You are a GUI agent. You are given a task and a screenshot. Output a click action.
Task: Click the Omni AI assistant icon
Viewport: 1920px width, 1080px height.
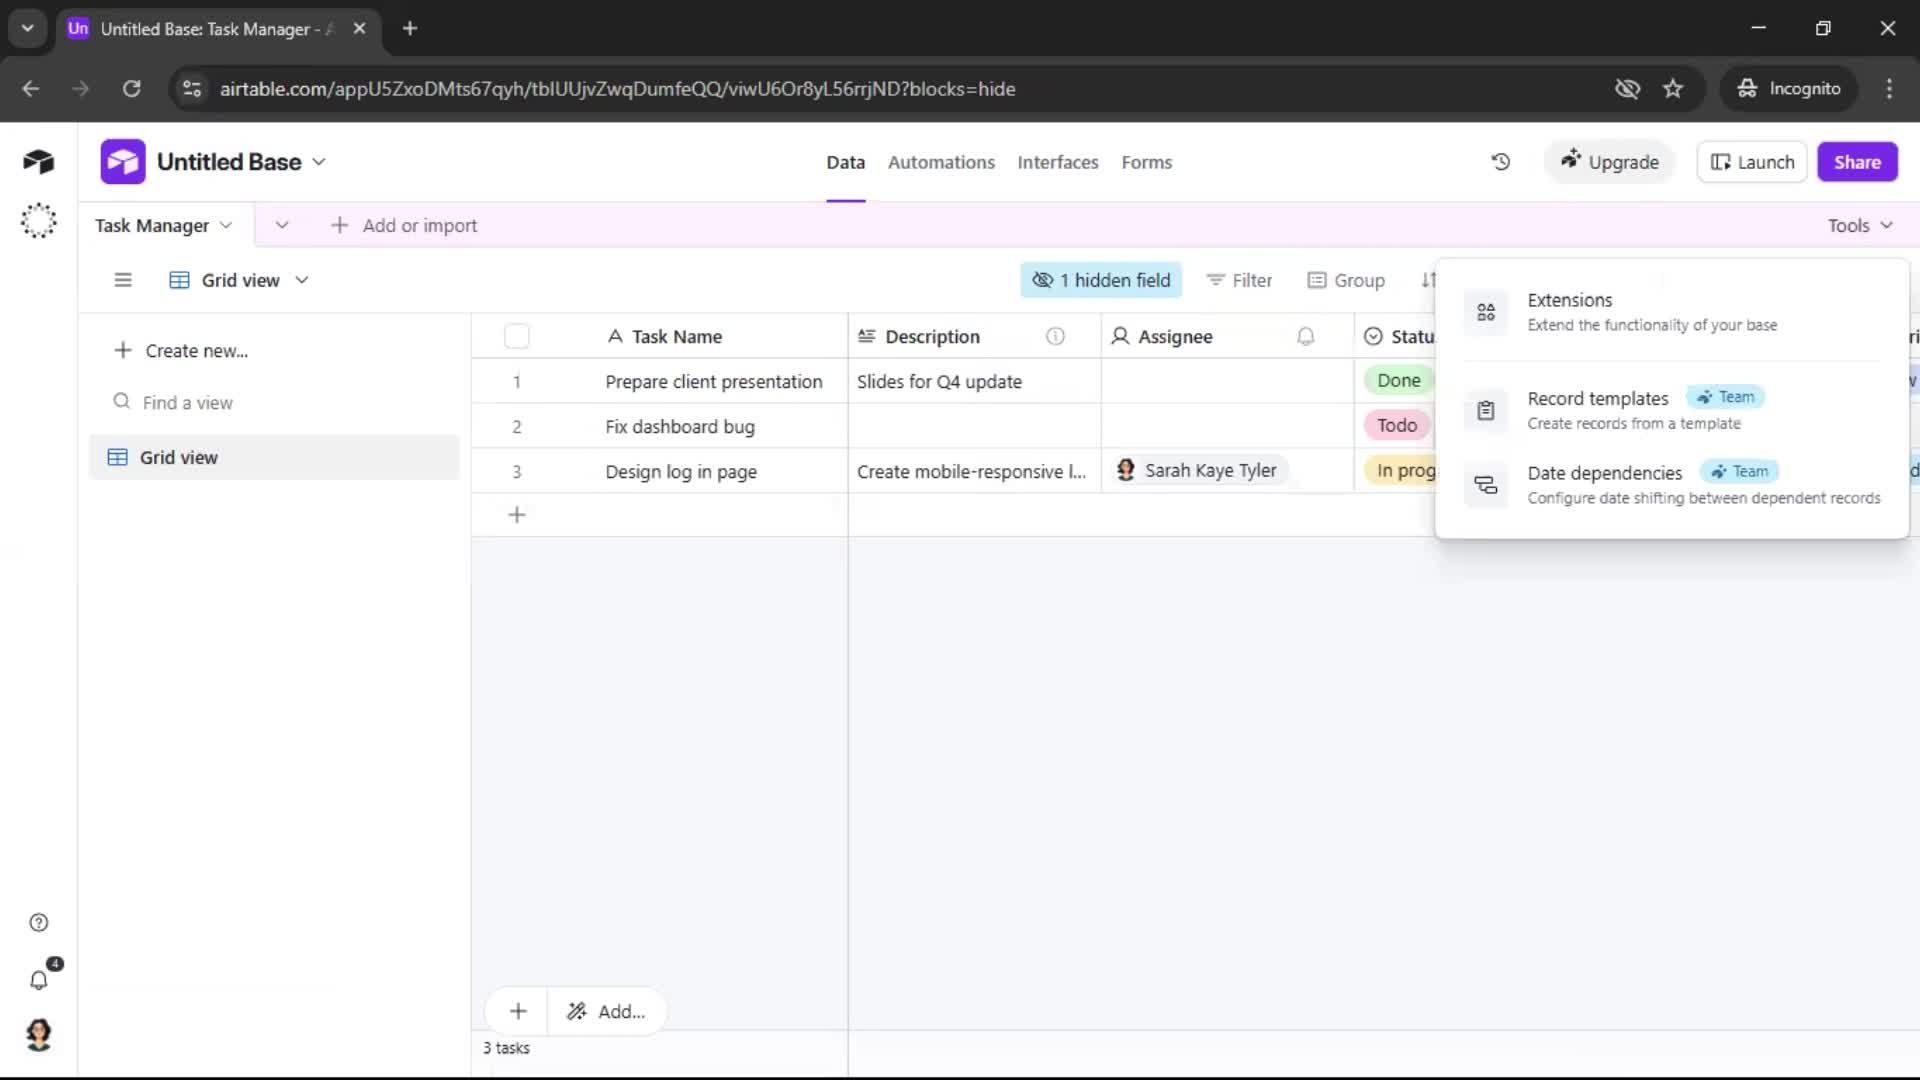[x=38, y=221]
